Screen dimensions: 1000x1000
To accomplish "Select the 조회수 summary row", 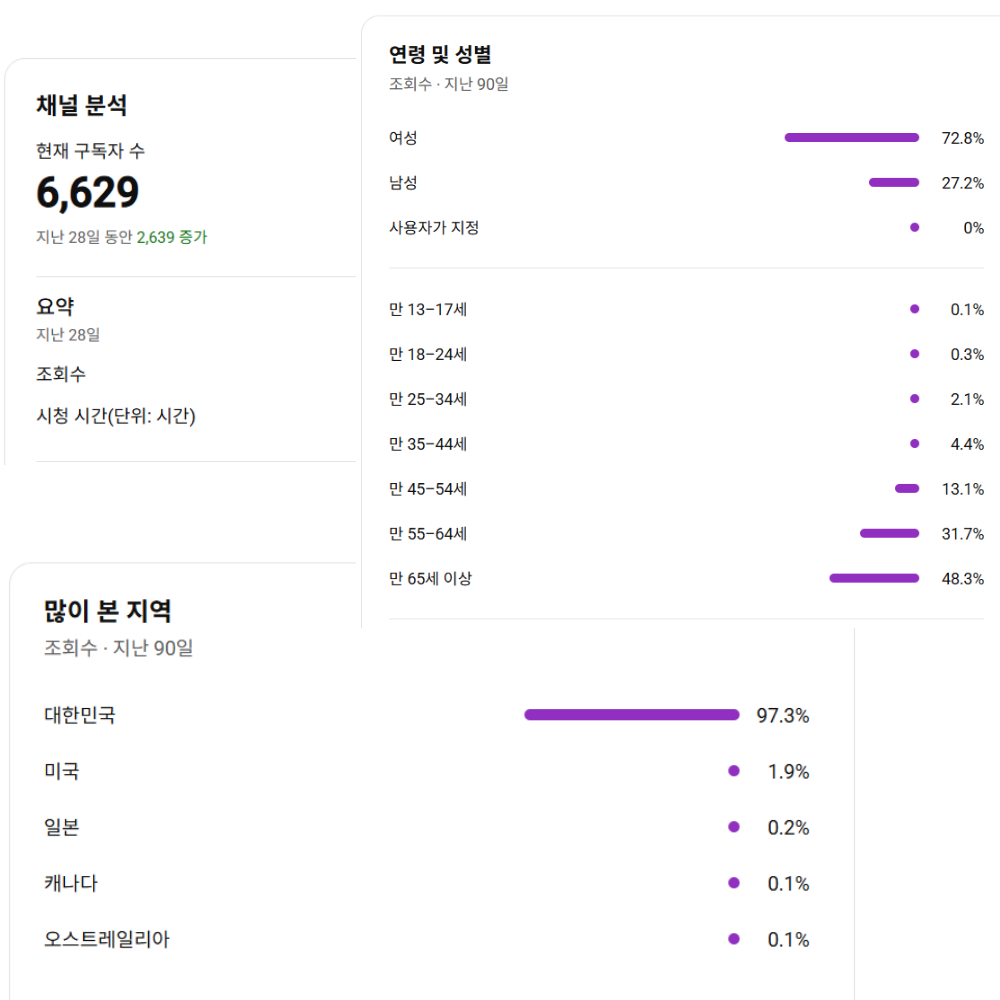I will [196, 374].
